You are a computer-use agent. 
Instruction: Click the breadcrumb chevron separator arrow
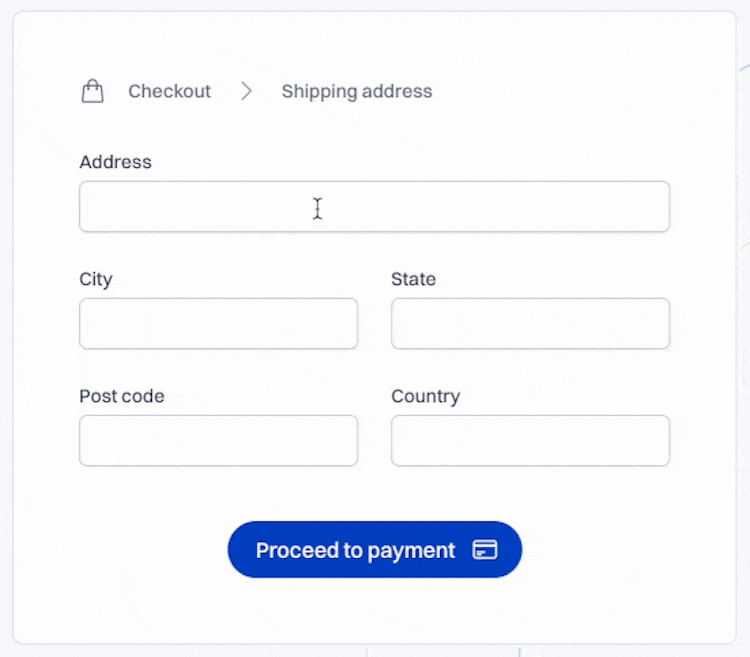tap(247, 92)
